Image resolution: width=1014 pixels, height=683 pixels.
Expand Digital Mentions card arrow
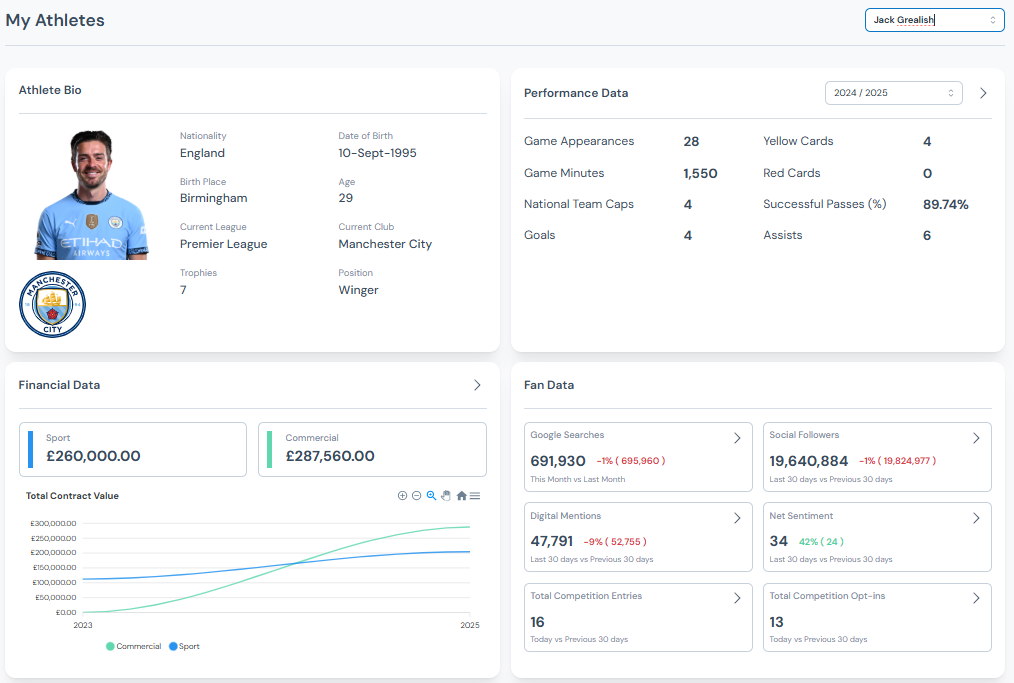[737, 518]
